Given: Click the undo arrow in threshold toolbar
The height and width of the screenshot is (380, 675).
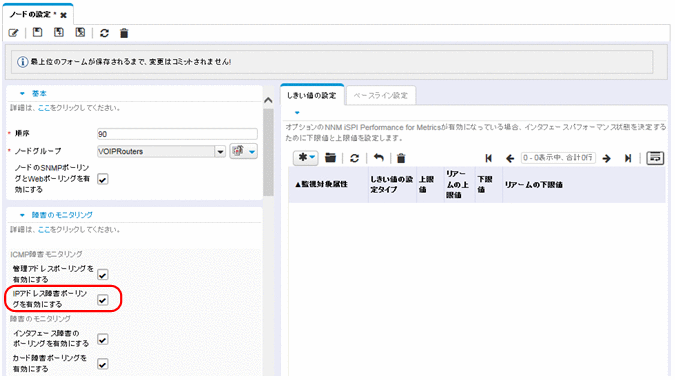Looking at the screenshot, I should 378,158.
